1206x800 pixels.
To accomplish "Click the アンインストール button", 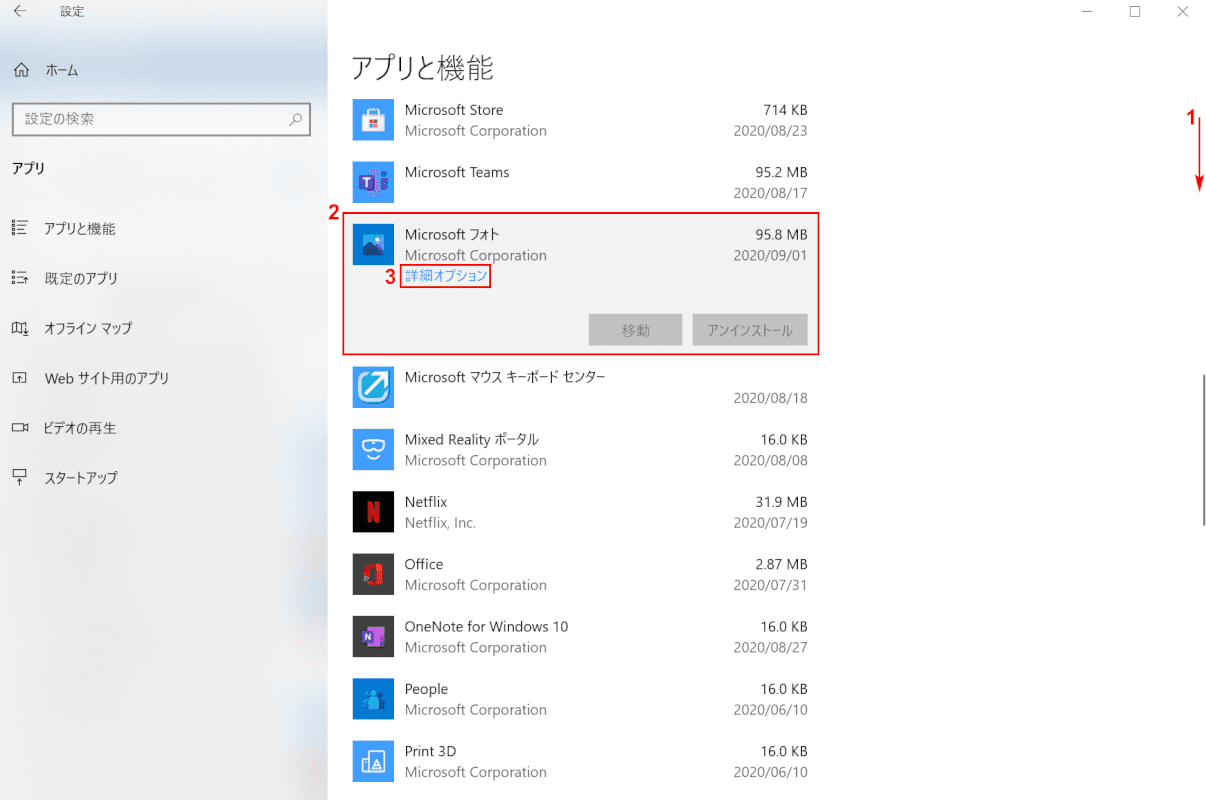I will pyautogui.click(x=750, y=330).
